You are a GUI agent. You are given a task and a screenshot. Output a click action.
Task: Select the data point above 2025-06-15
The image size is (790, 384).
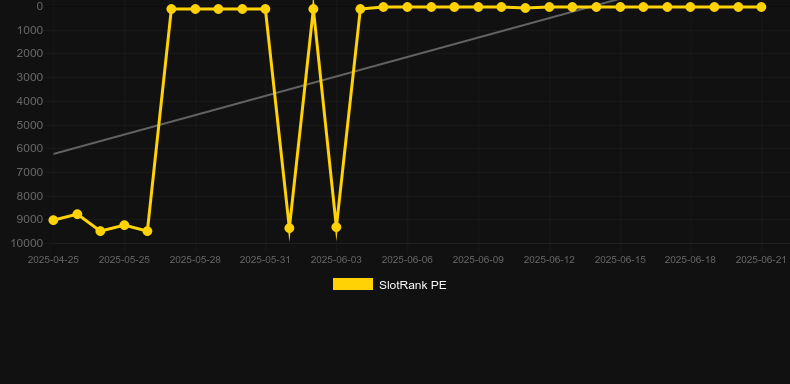[620, 7]
